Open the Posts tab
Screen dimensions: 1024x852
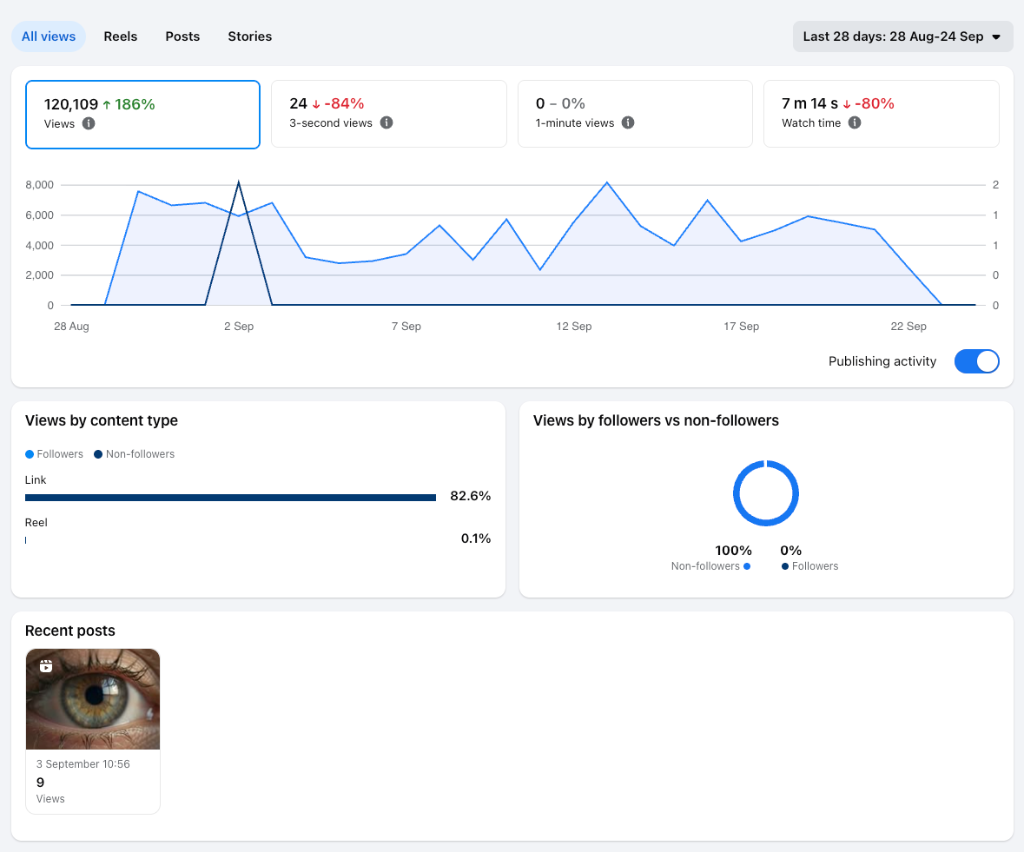pos(182,37)
